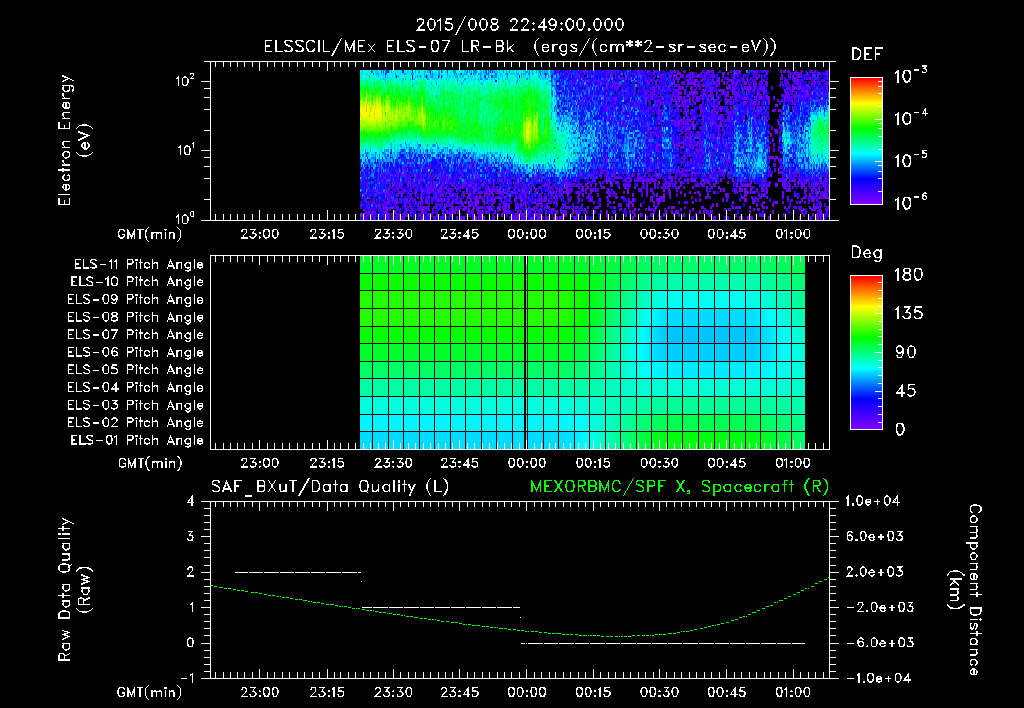Click the 00:00 tick under the spectrogram
Viewport: 1024px width, 708px height.
click(527, 234)
